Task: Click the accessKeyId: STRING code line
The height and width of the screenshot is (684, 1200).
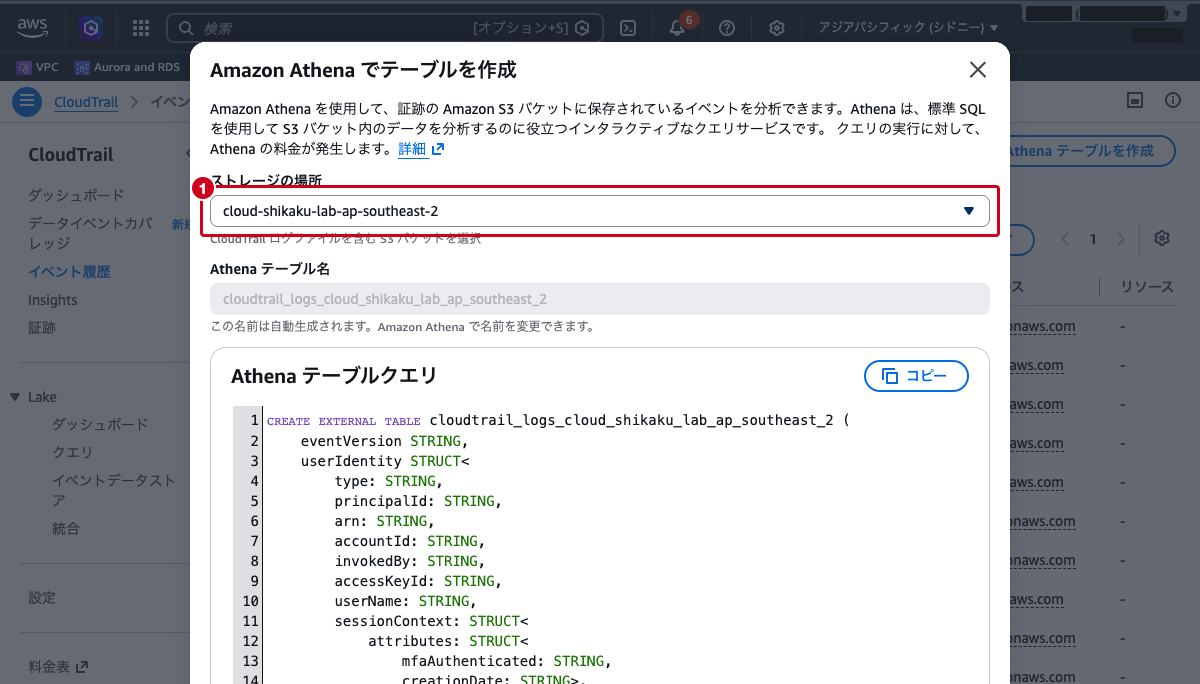Action: coord(418,580)
